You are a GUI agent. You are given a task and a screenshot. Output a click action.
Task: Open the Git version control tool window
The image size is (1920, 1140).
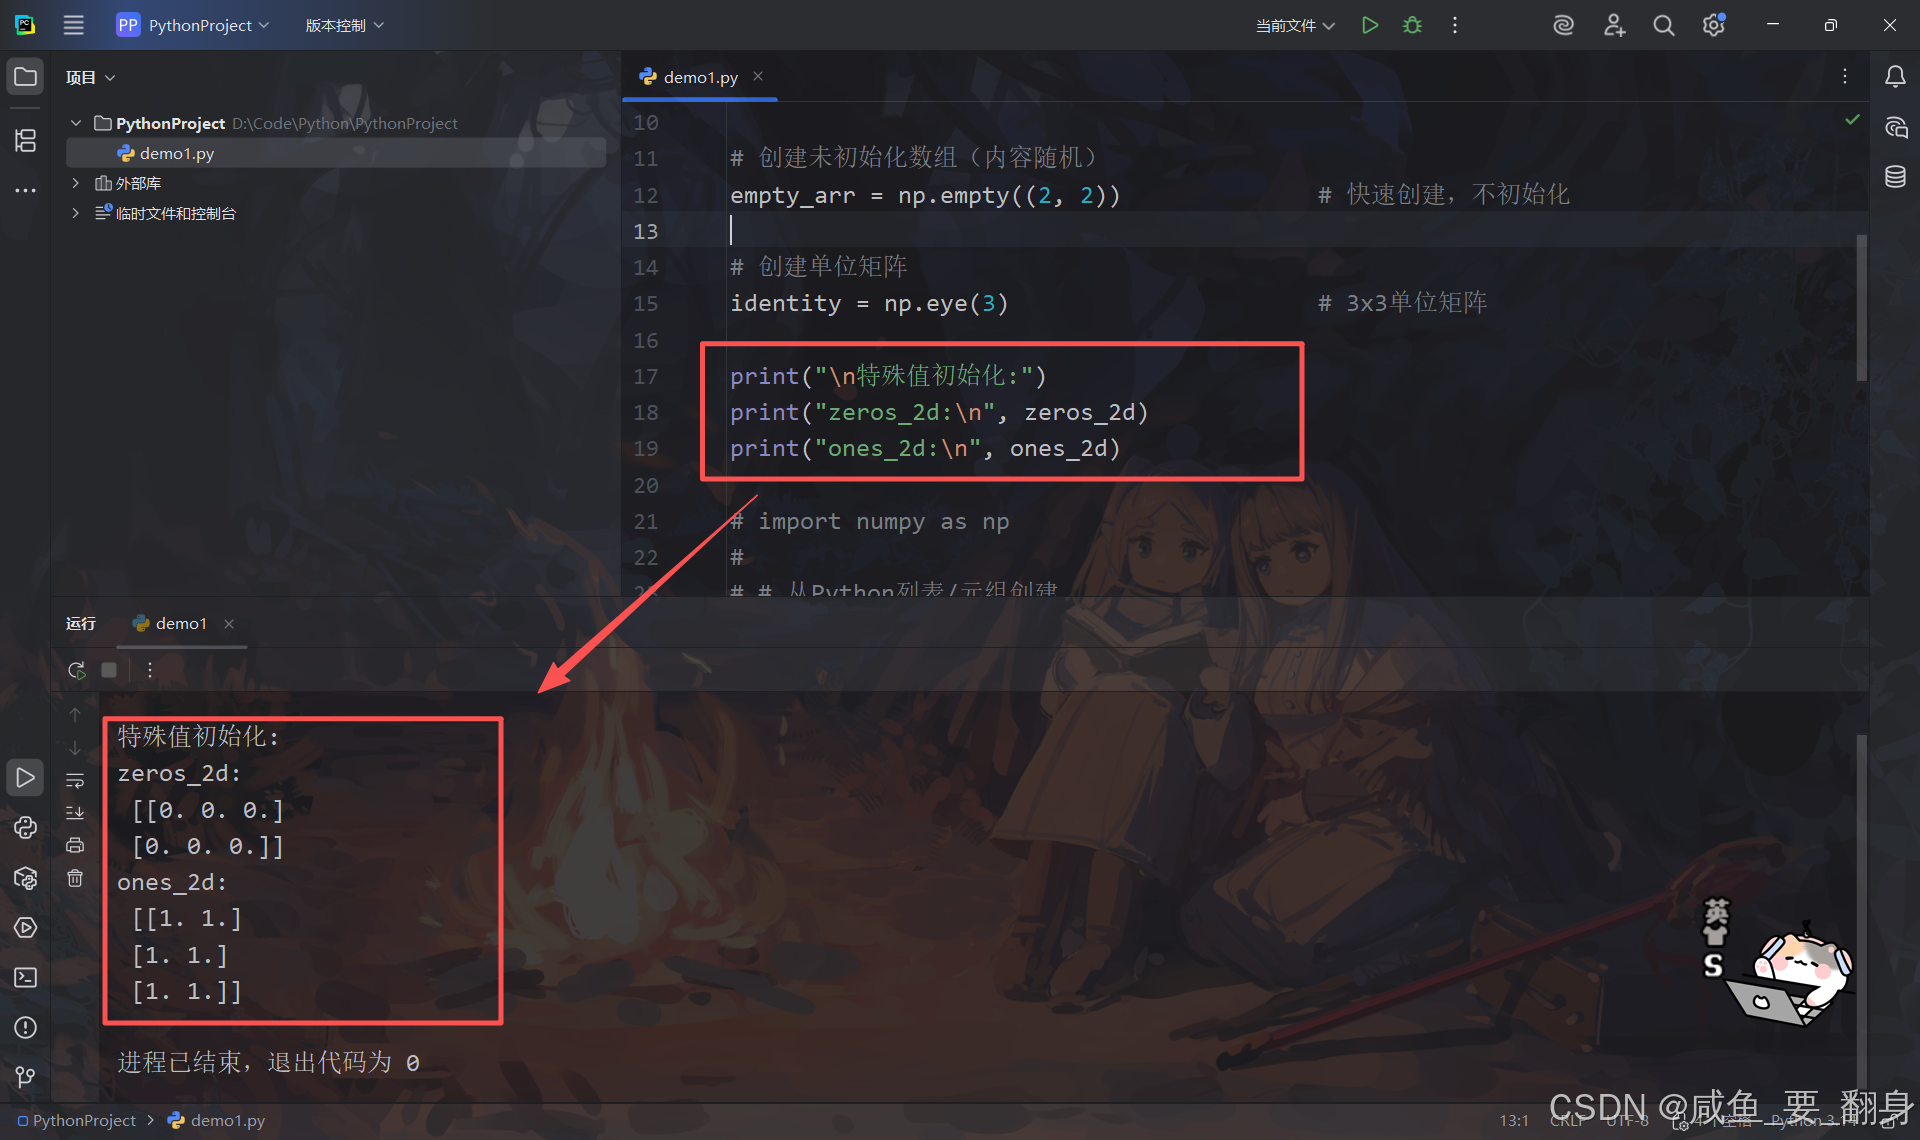coord(25,1077)
